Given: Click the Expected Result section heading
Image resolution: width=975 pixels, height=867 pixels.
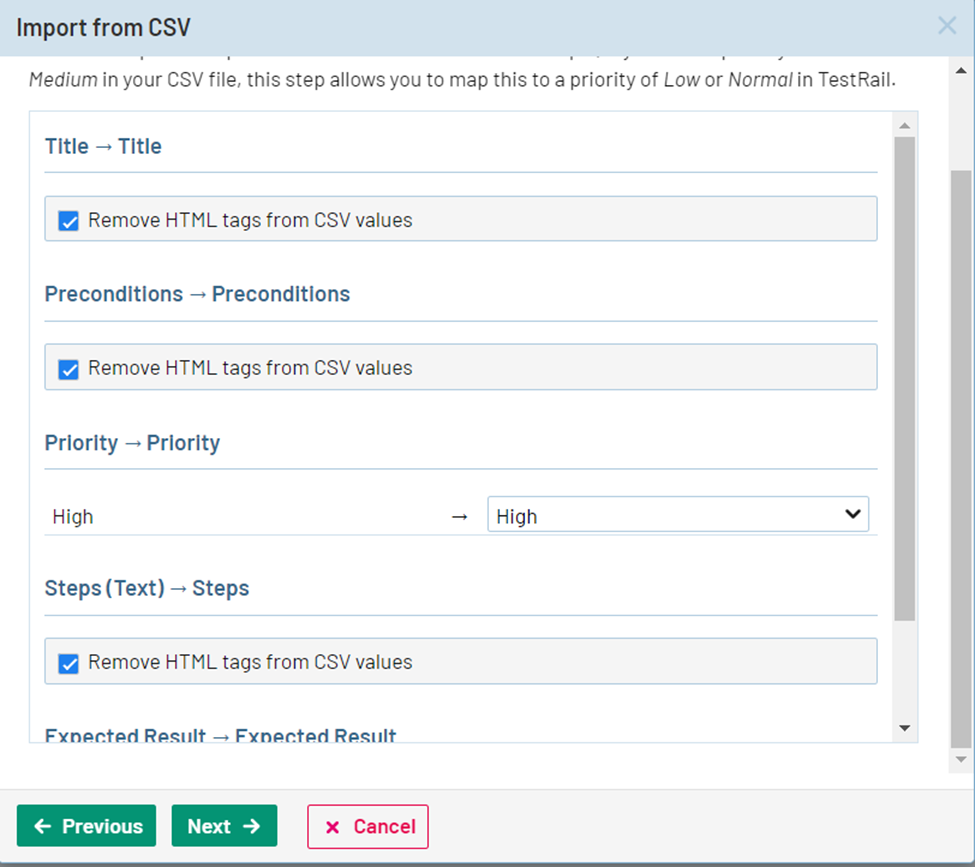Looking at the screenshot, I should coord(220,736).
